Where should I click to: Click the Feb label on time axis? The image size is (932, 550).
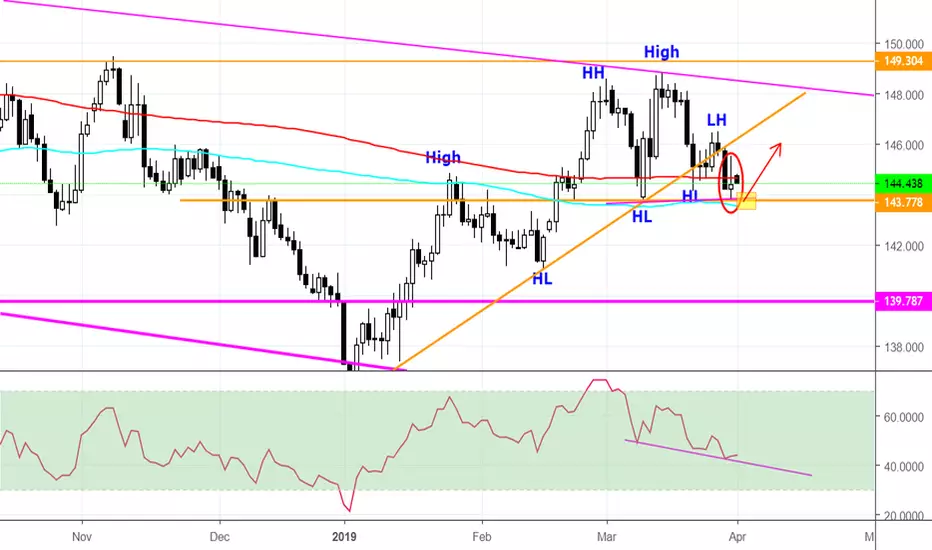481,537
